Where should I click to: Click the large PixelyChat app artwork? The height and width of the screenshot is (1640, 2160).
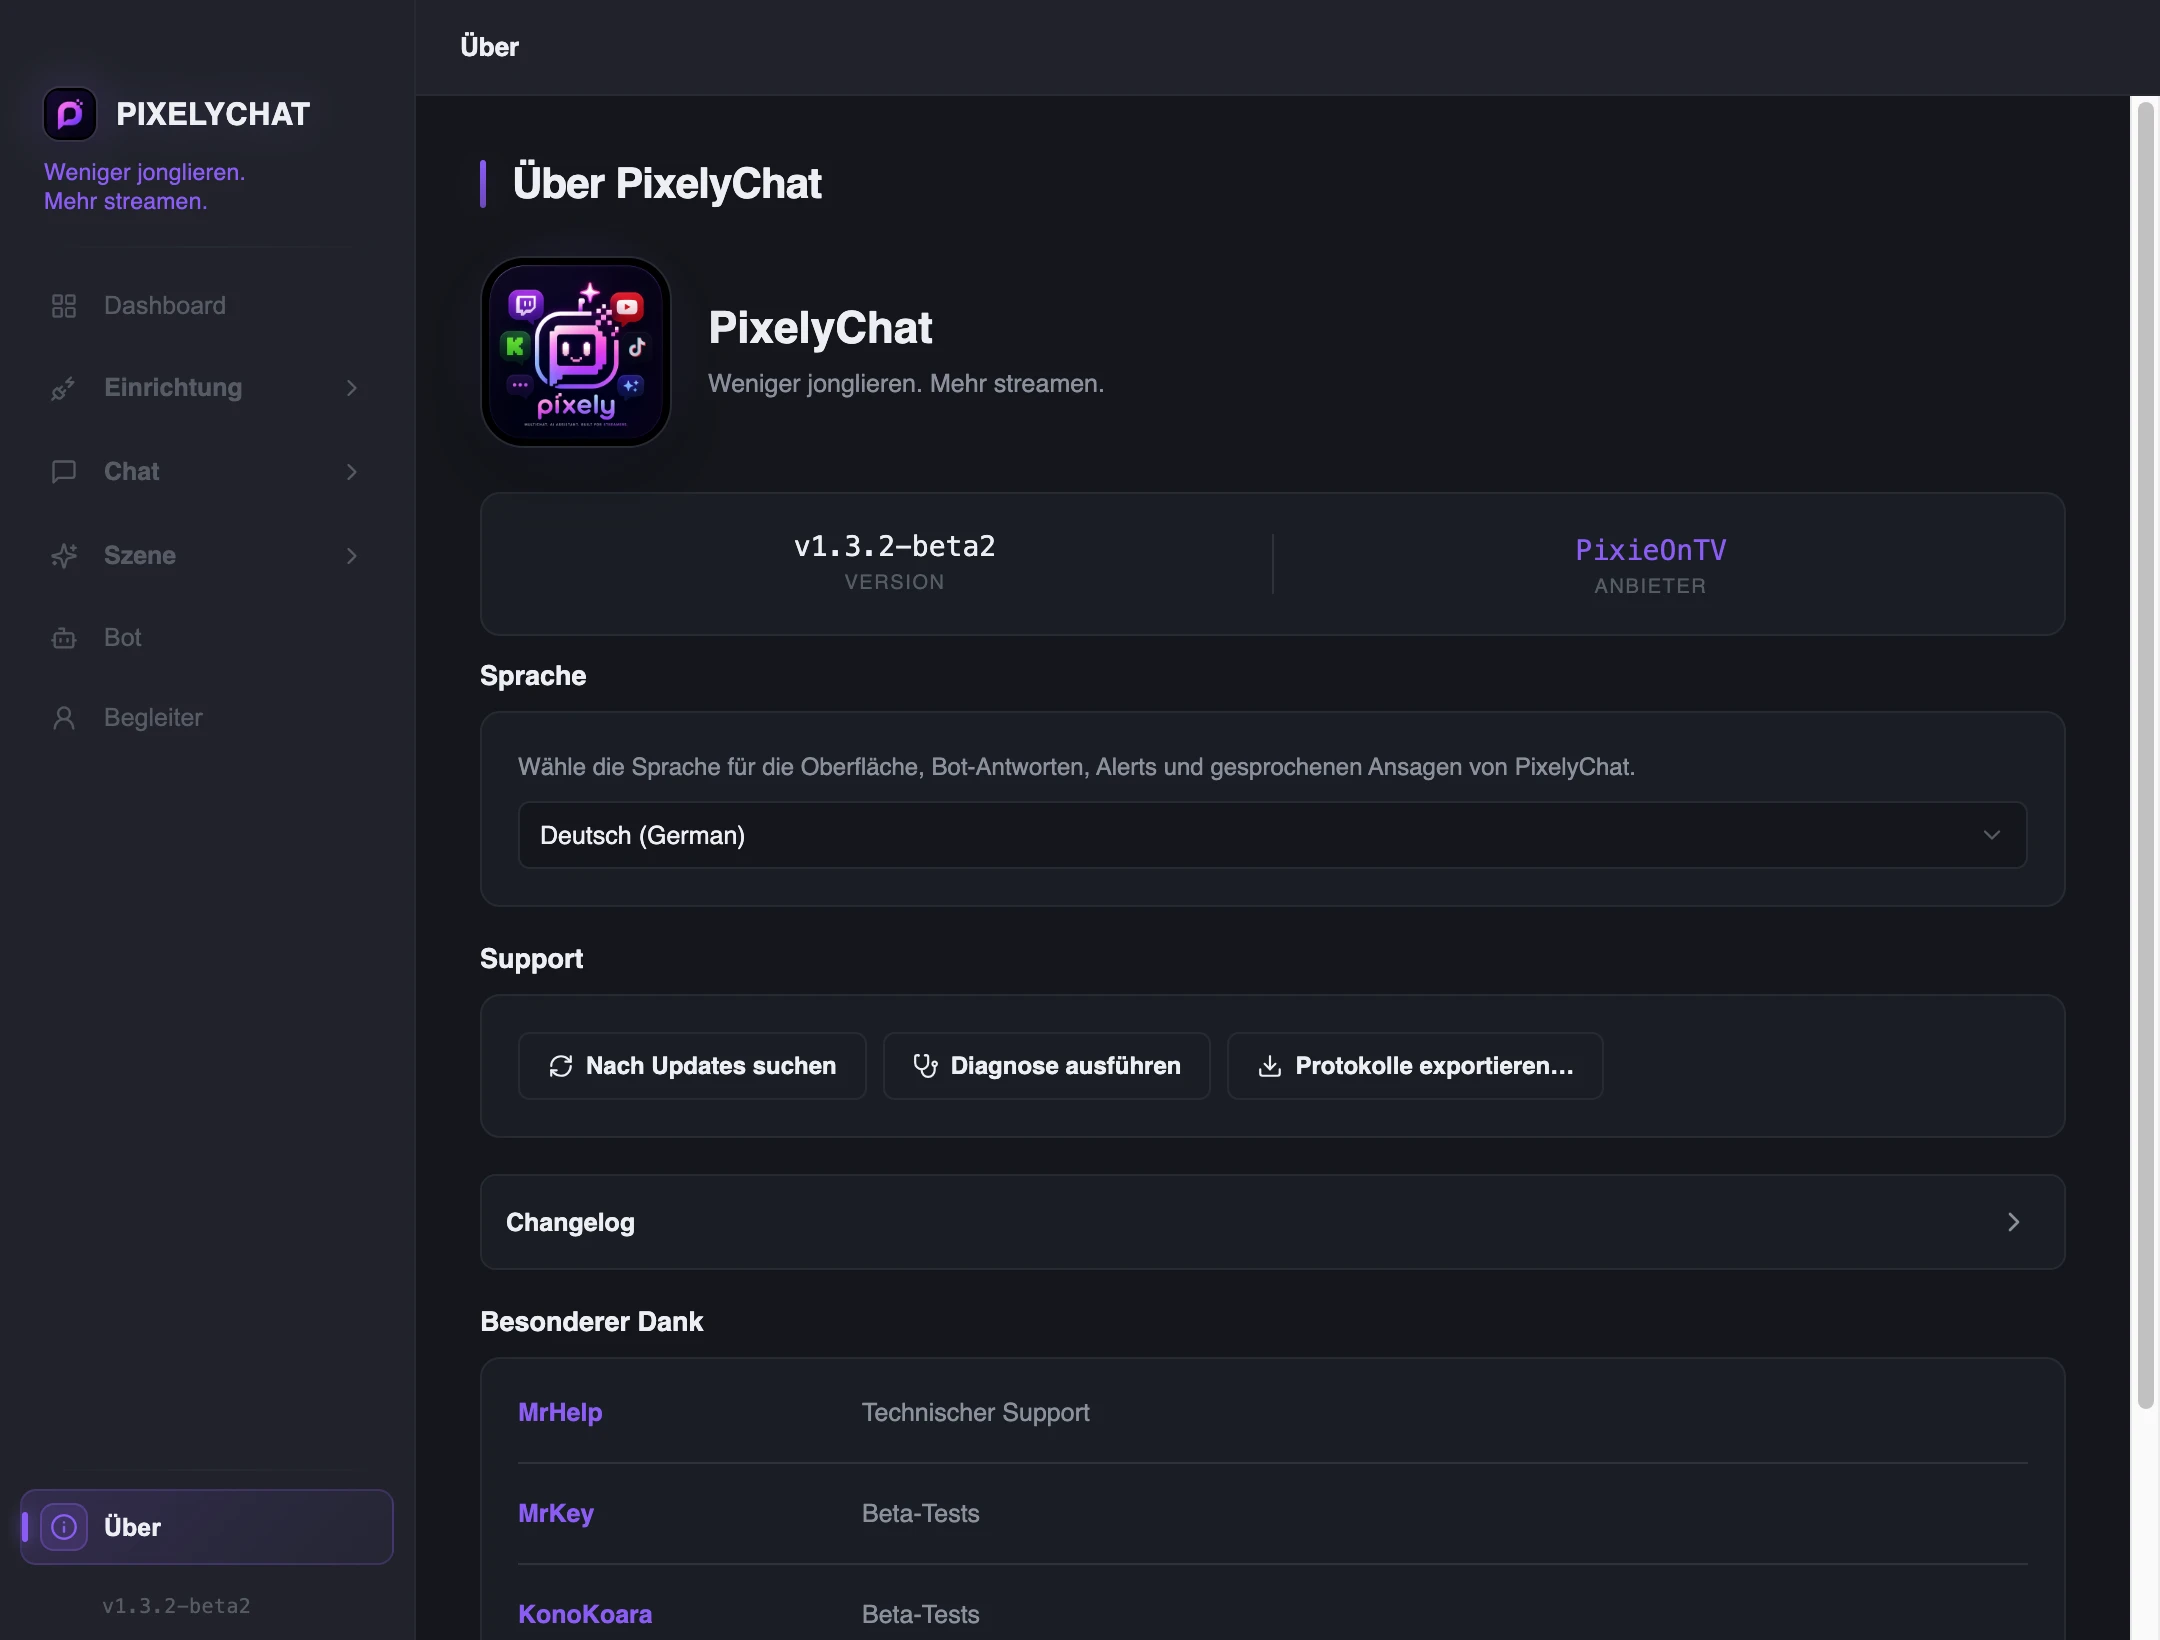pyautogui.click(x=576, y=352)
